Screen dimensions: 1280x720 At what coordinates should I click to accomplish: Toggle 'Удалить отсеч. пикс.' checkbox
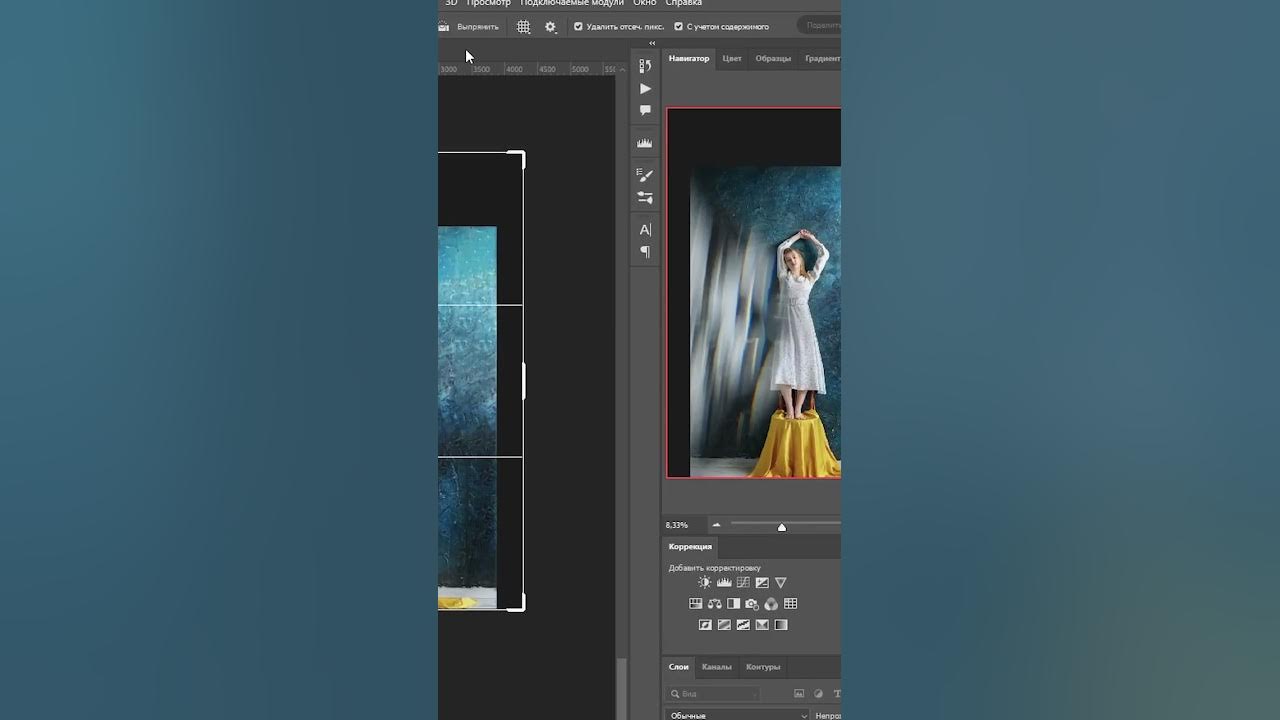[x=578, y=27]
